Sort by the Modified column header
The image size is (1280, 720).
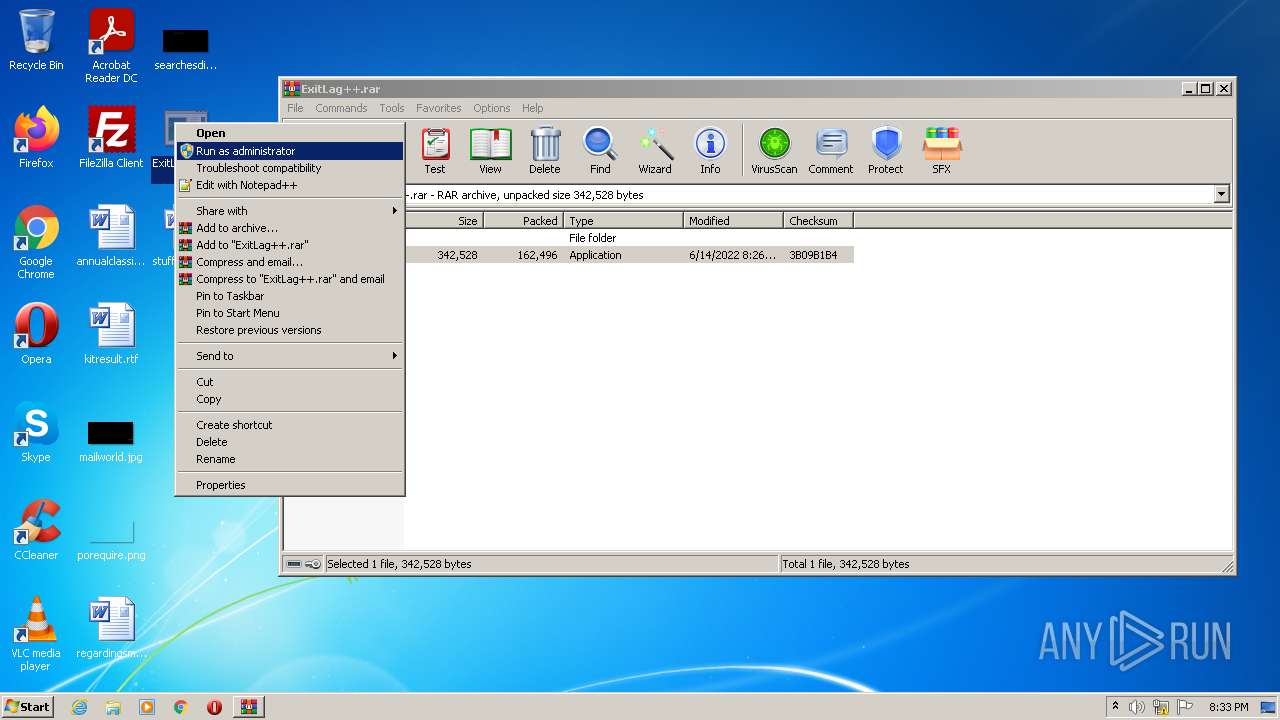(733, 221)
